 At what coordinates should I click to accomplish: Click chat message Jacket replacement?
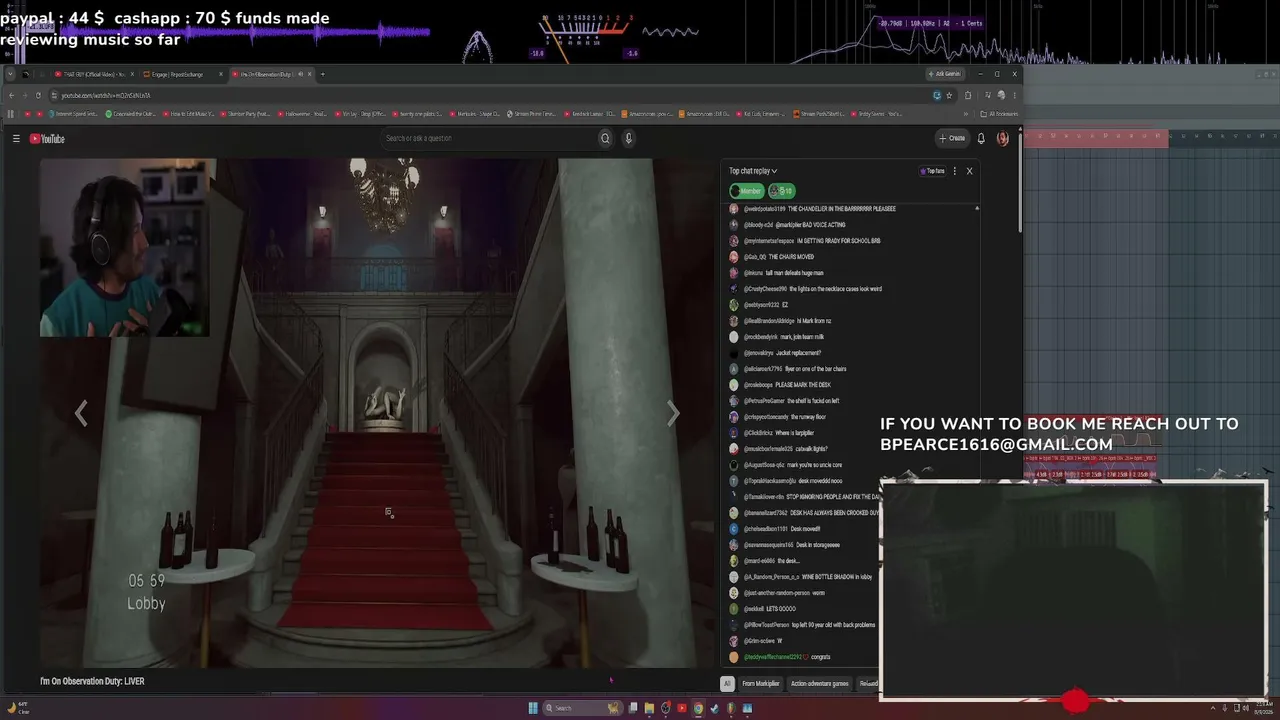coord(798,353)
